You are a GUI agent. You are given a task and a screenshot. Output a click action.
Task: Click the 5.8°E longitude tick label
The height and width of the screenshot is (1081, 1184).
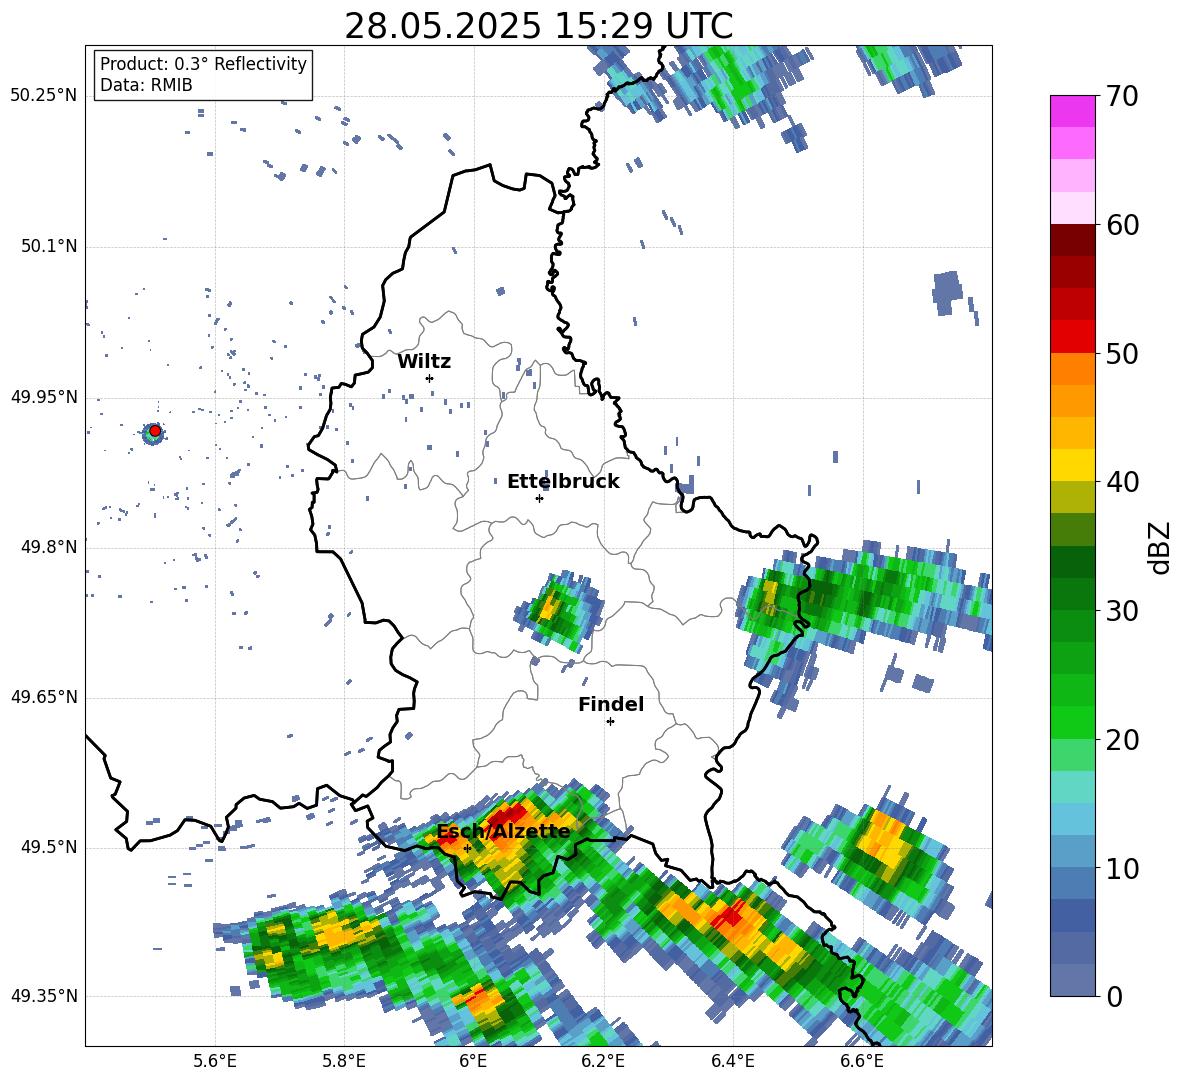click(344, 1061)
